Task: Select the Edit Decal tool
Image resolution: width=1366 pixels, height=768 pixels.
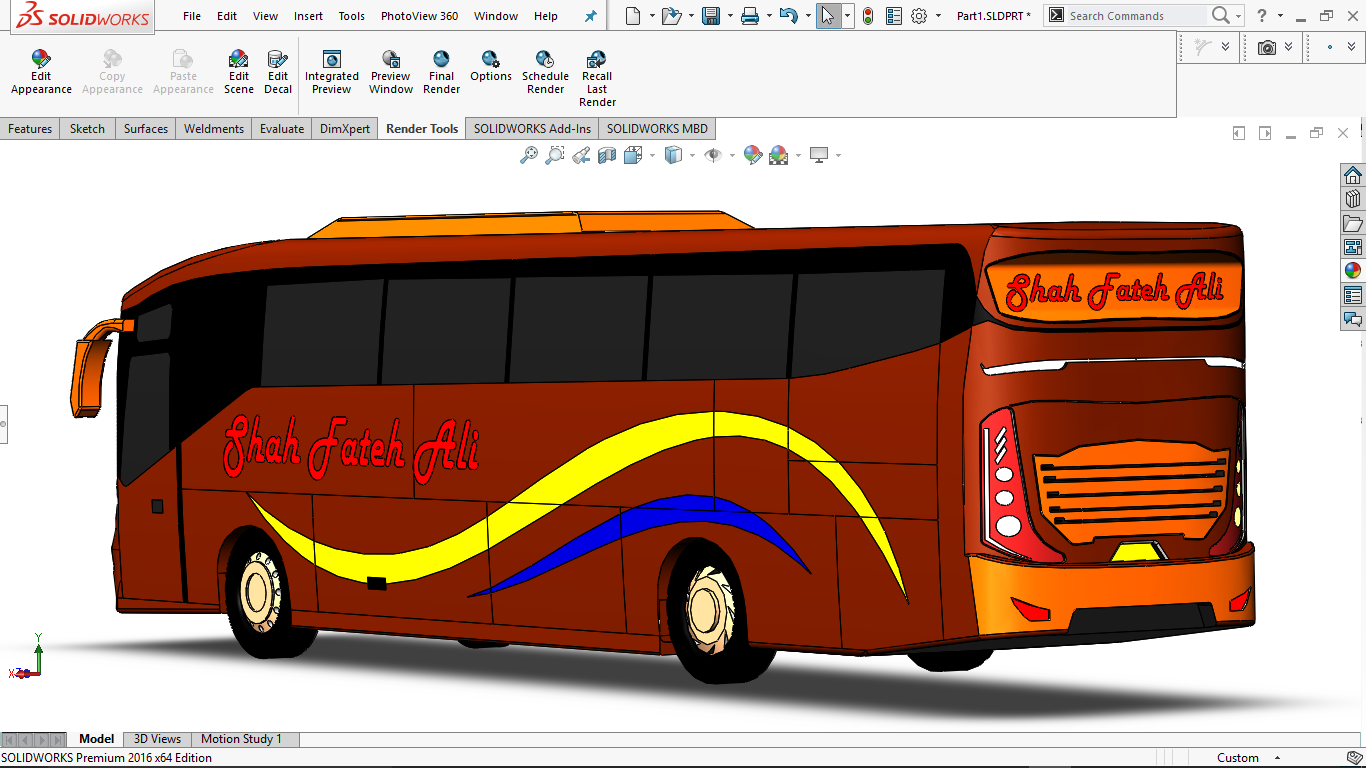Action: pyautogui.click(x=278, y=72)
